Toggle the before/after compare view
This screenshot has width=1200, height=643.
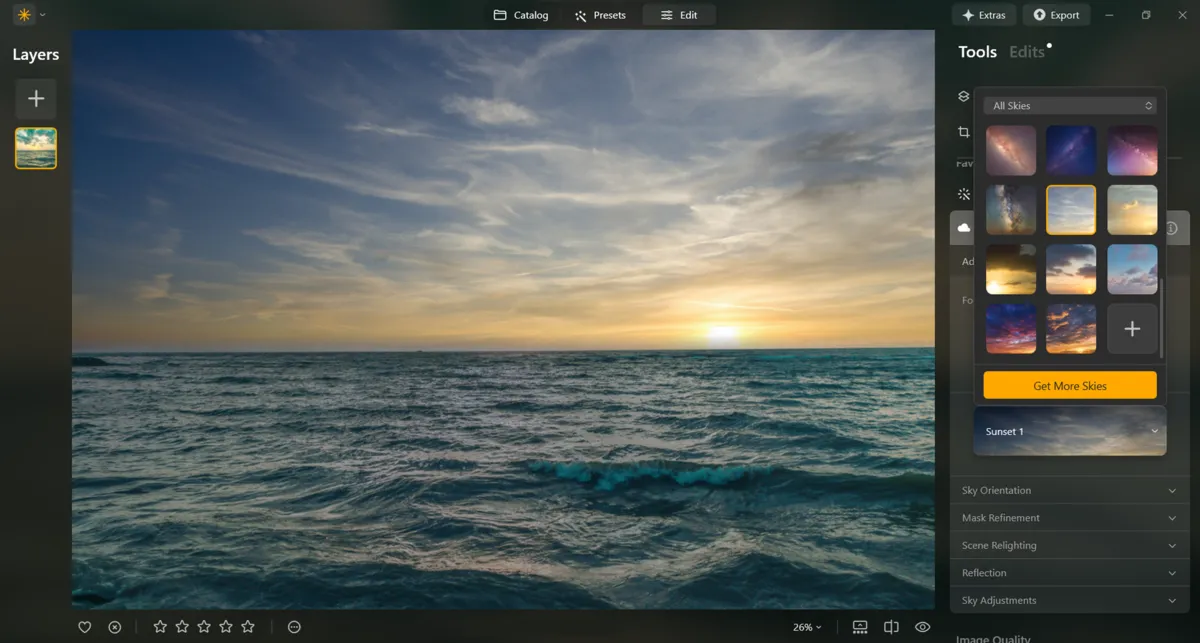click(x=891, y=627)
